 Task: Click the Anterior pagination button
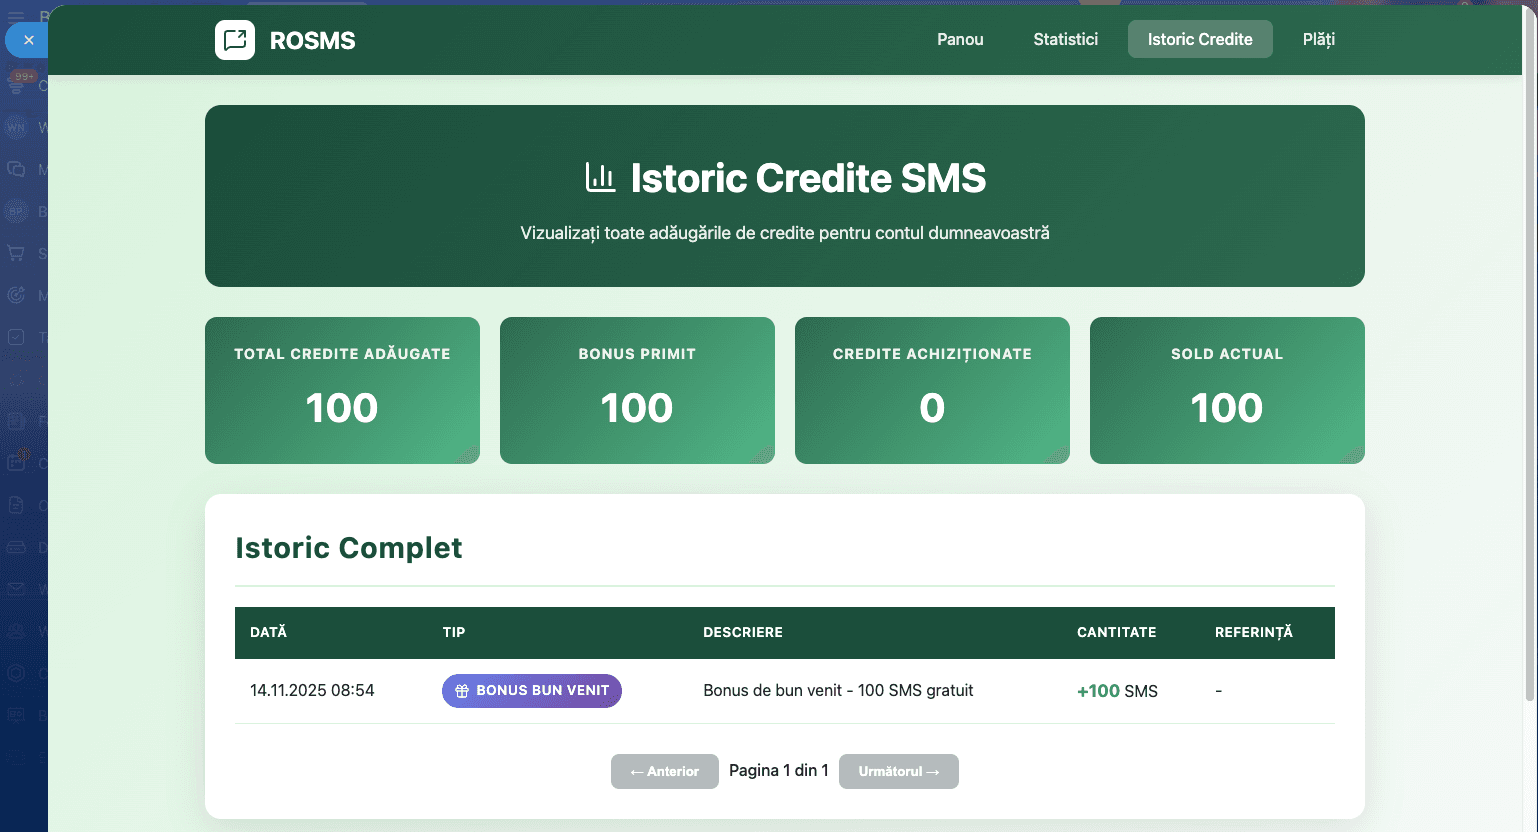(664, 771)
